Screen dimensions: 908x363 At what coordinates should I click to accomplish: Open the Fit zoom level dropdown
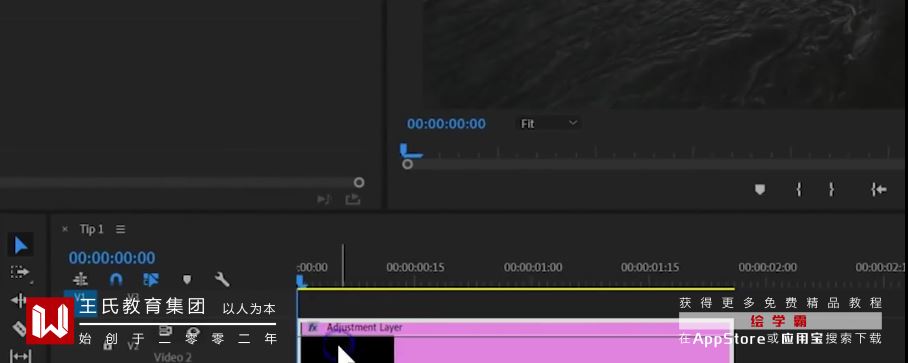(x=548, y=123)
